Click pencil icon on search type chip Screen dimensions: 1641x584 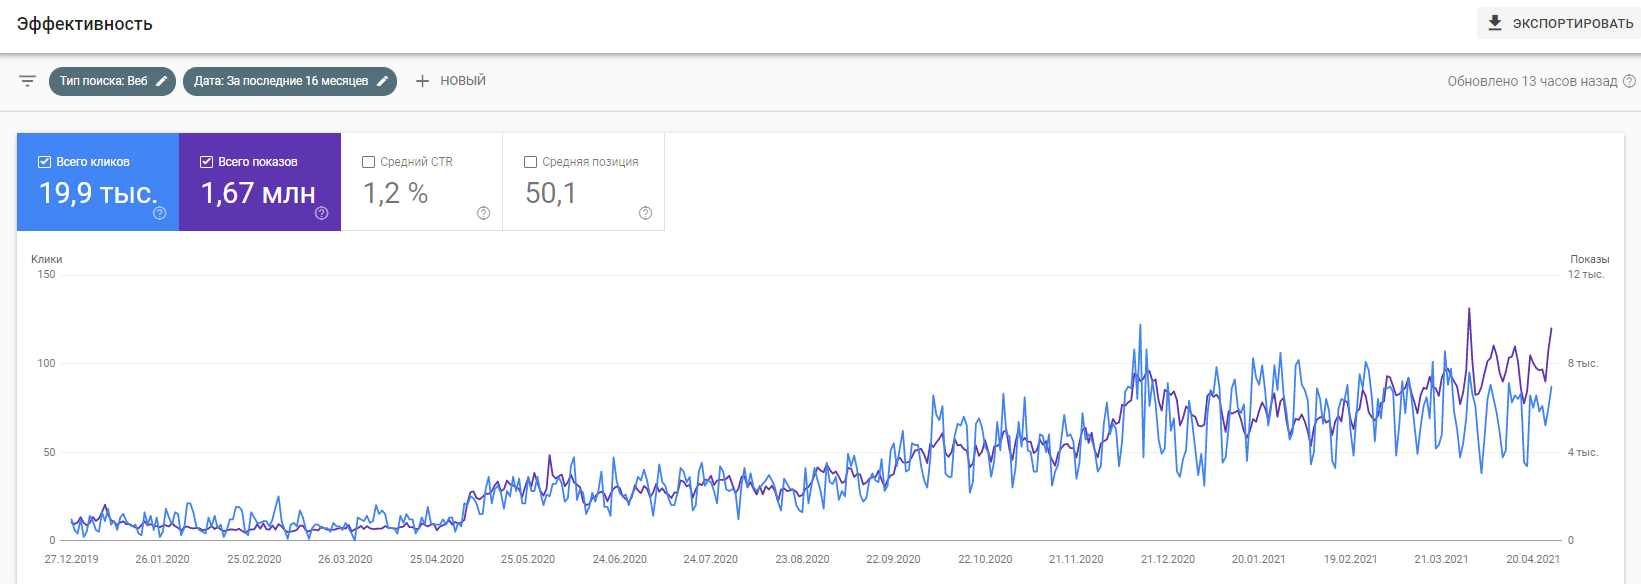point(162,81)
